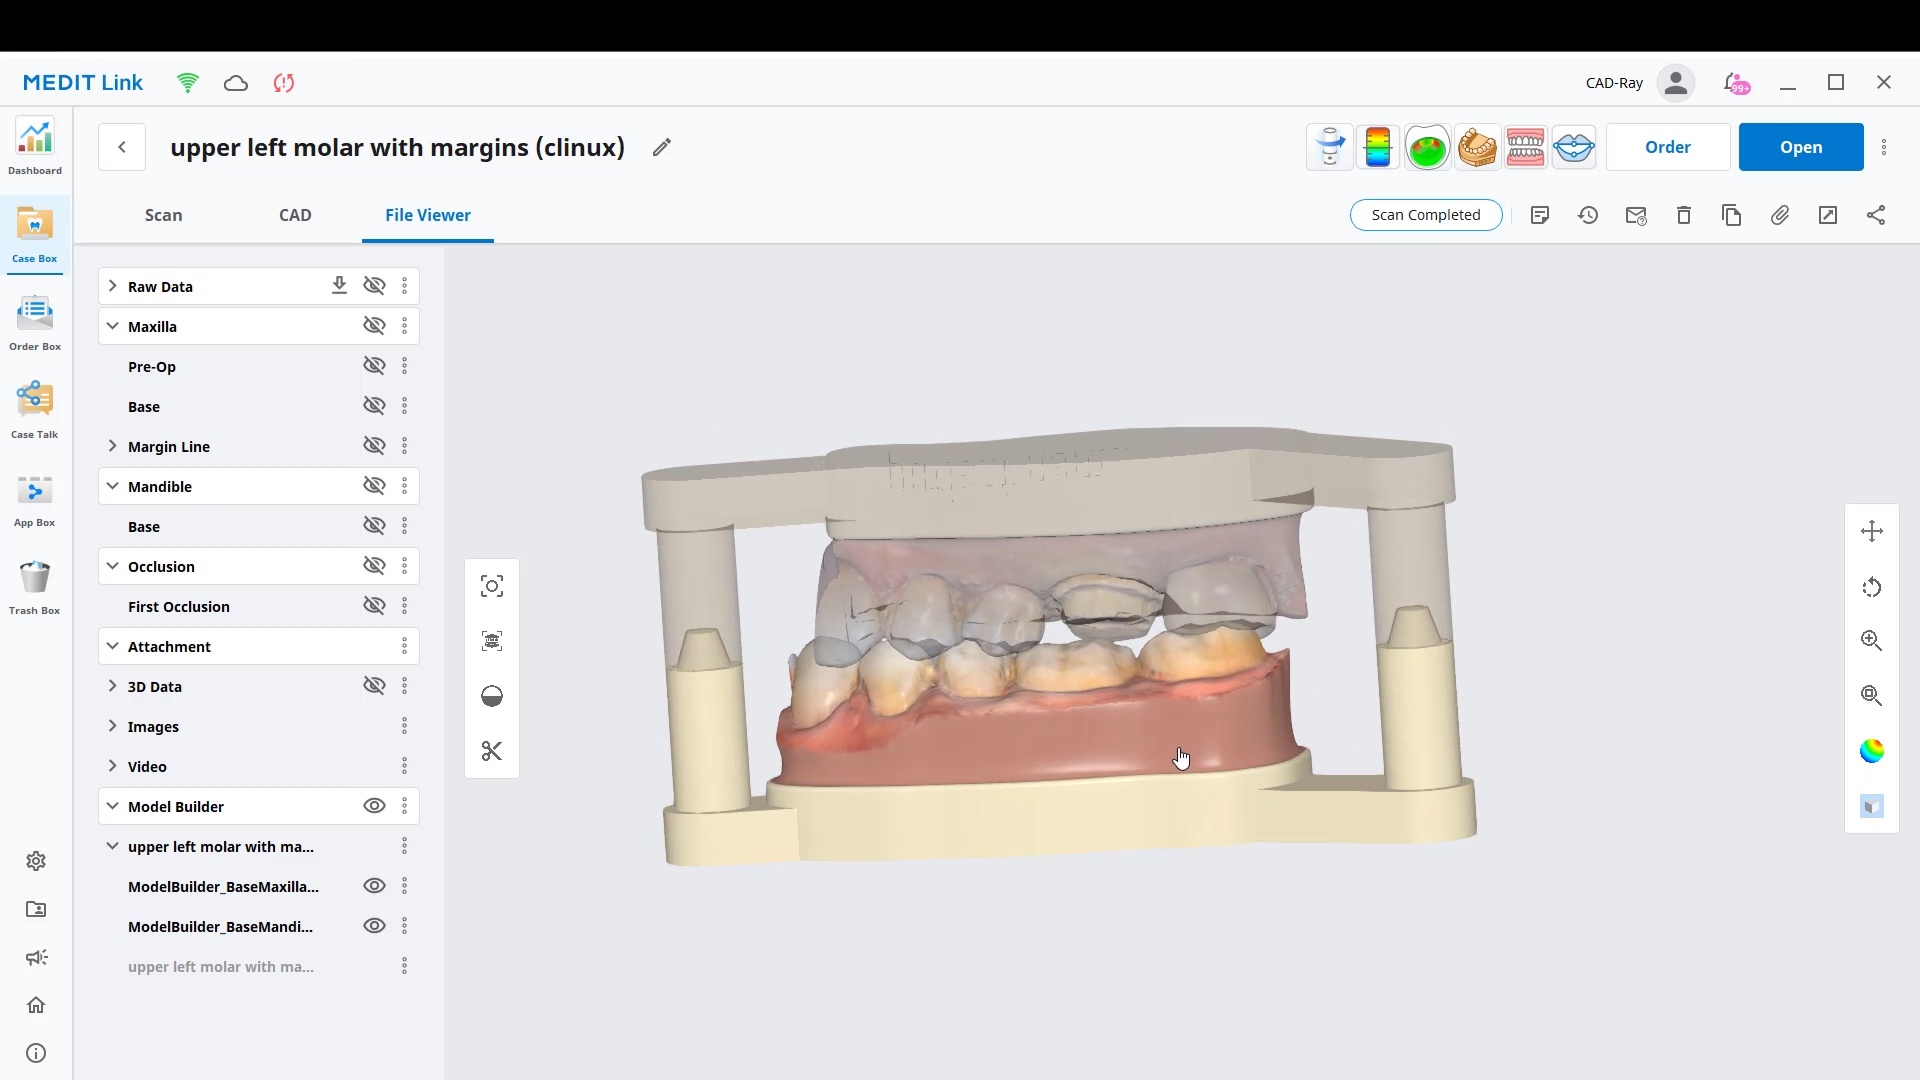Viewport: 1920px width, 1080px height.
Task: Open case more options beside Open button
Action: click(1884, 147)
